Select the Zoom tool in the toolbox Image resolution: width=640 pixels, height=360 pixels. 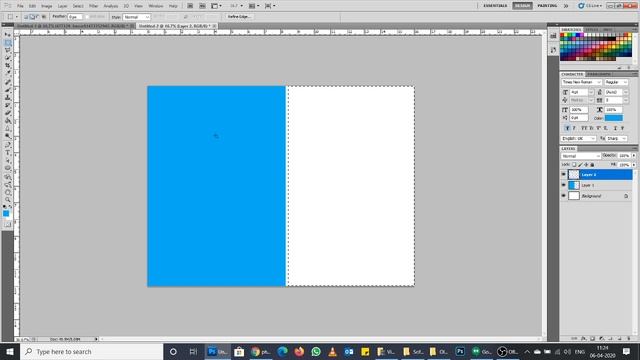coord(7,200)
